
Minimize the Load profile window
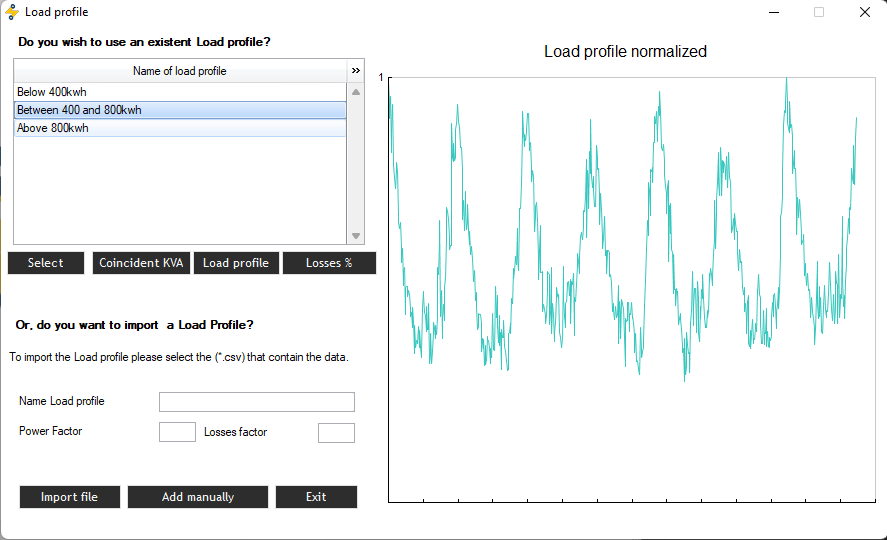774,12
